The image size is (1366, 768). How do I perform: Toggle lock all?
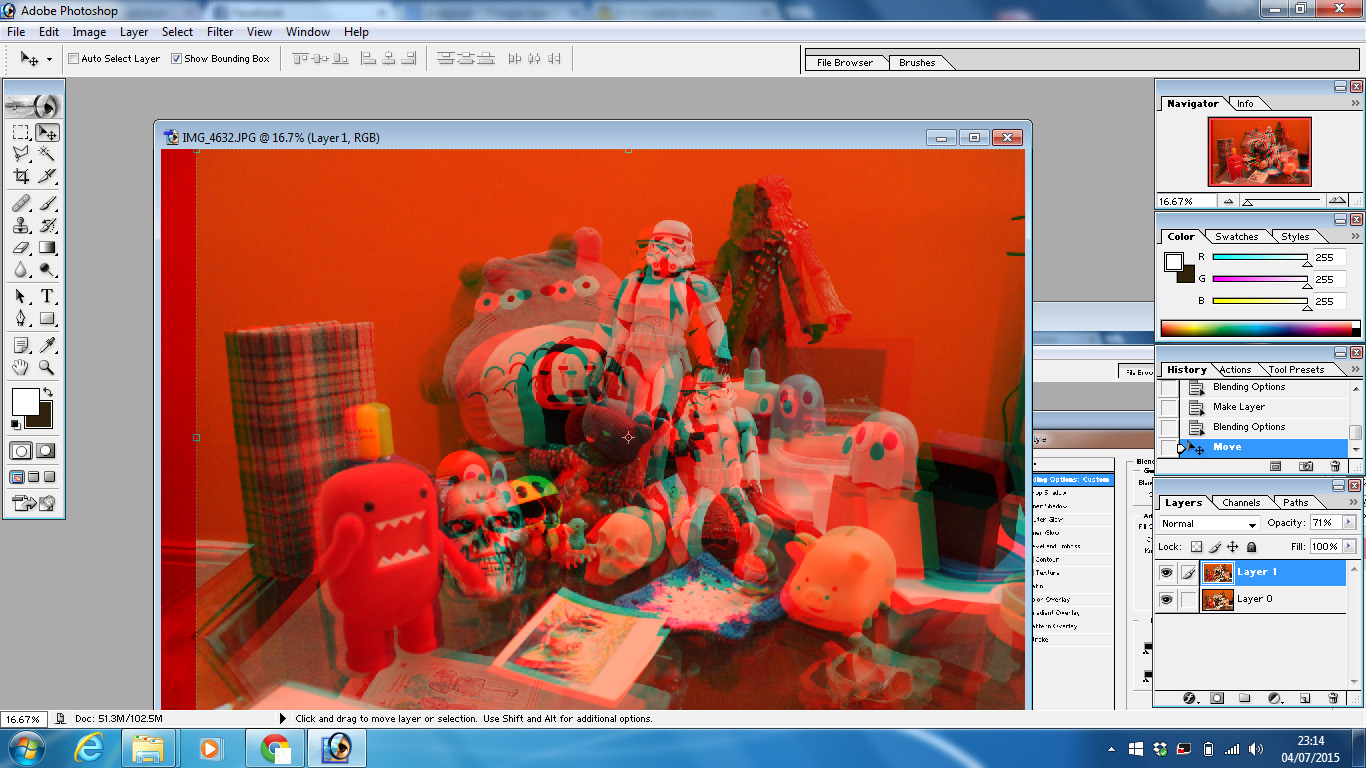tap(1251, 547)
